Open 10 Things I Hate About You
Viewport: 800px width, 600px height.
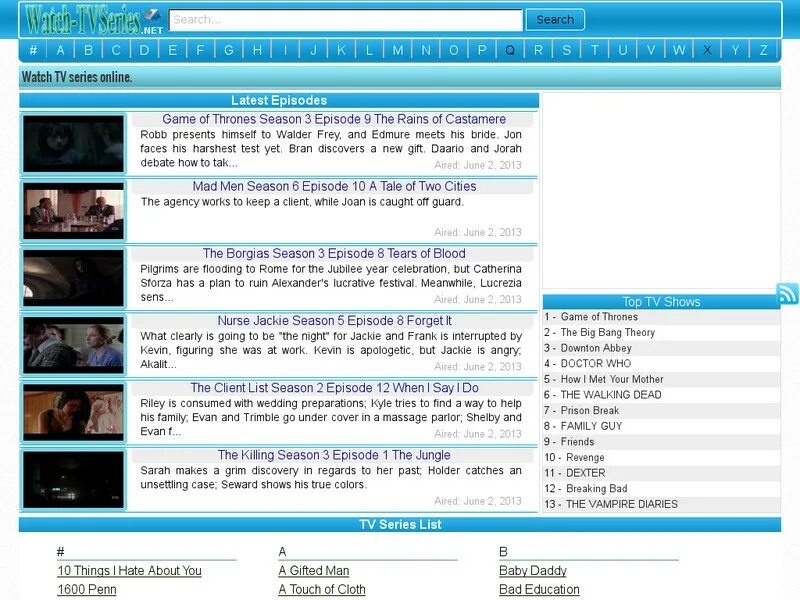click(130, 570)
